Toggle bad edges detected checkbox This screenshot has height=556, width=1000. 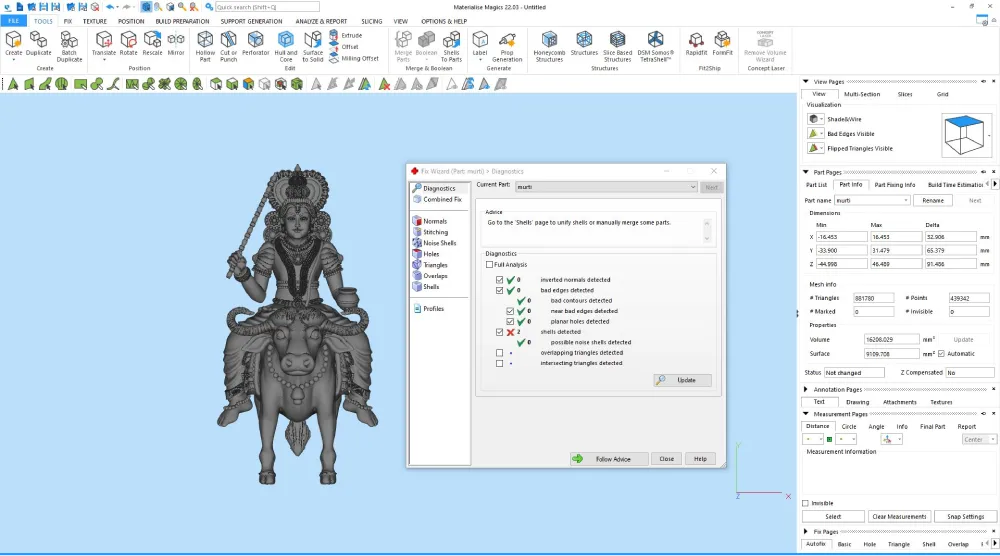pyautogui.click(x=499, y=290)
